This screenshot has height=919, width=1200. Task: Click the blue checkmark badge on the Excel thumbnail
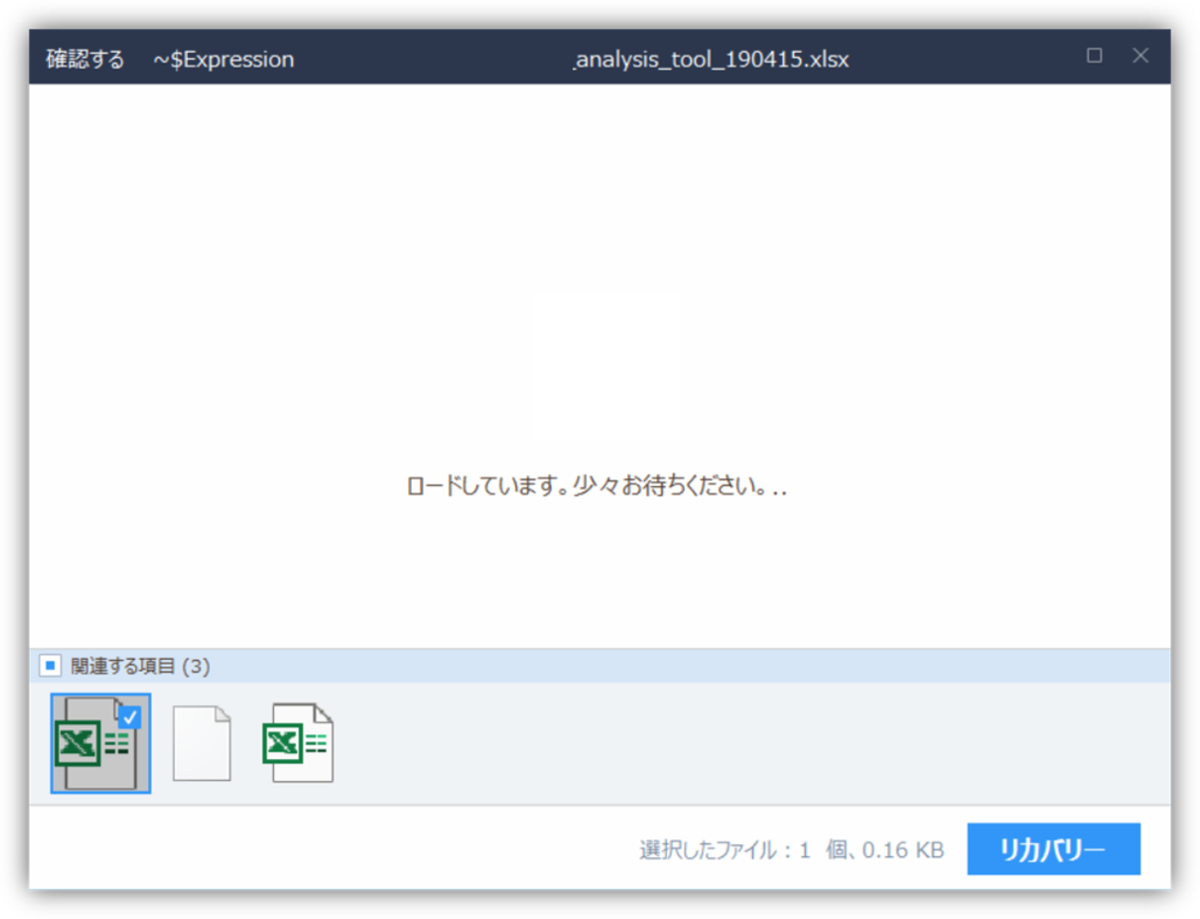[129, 715]
